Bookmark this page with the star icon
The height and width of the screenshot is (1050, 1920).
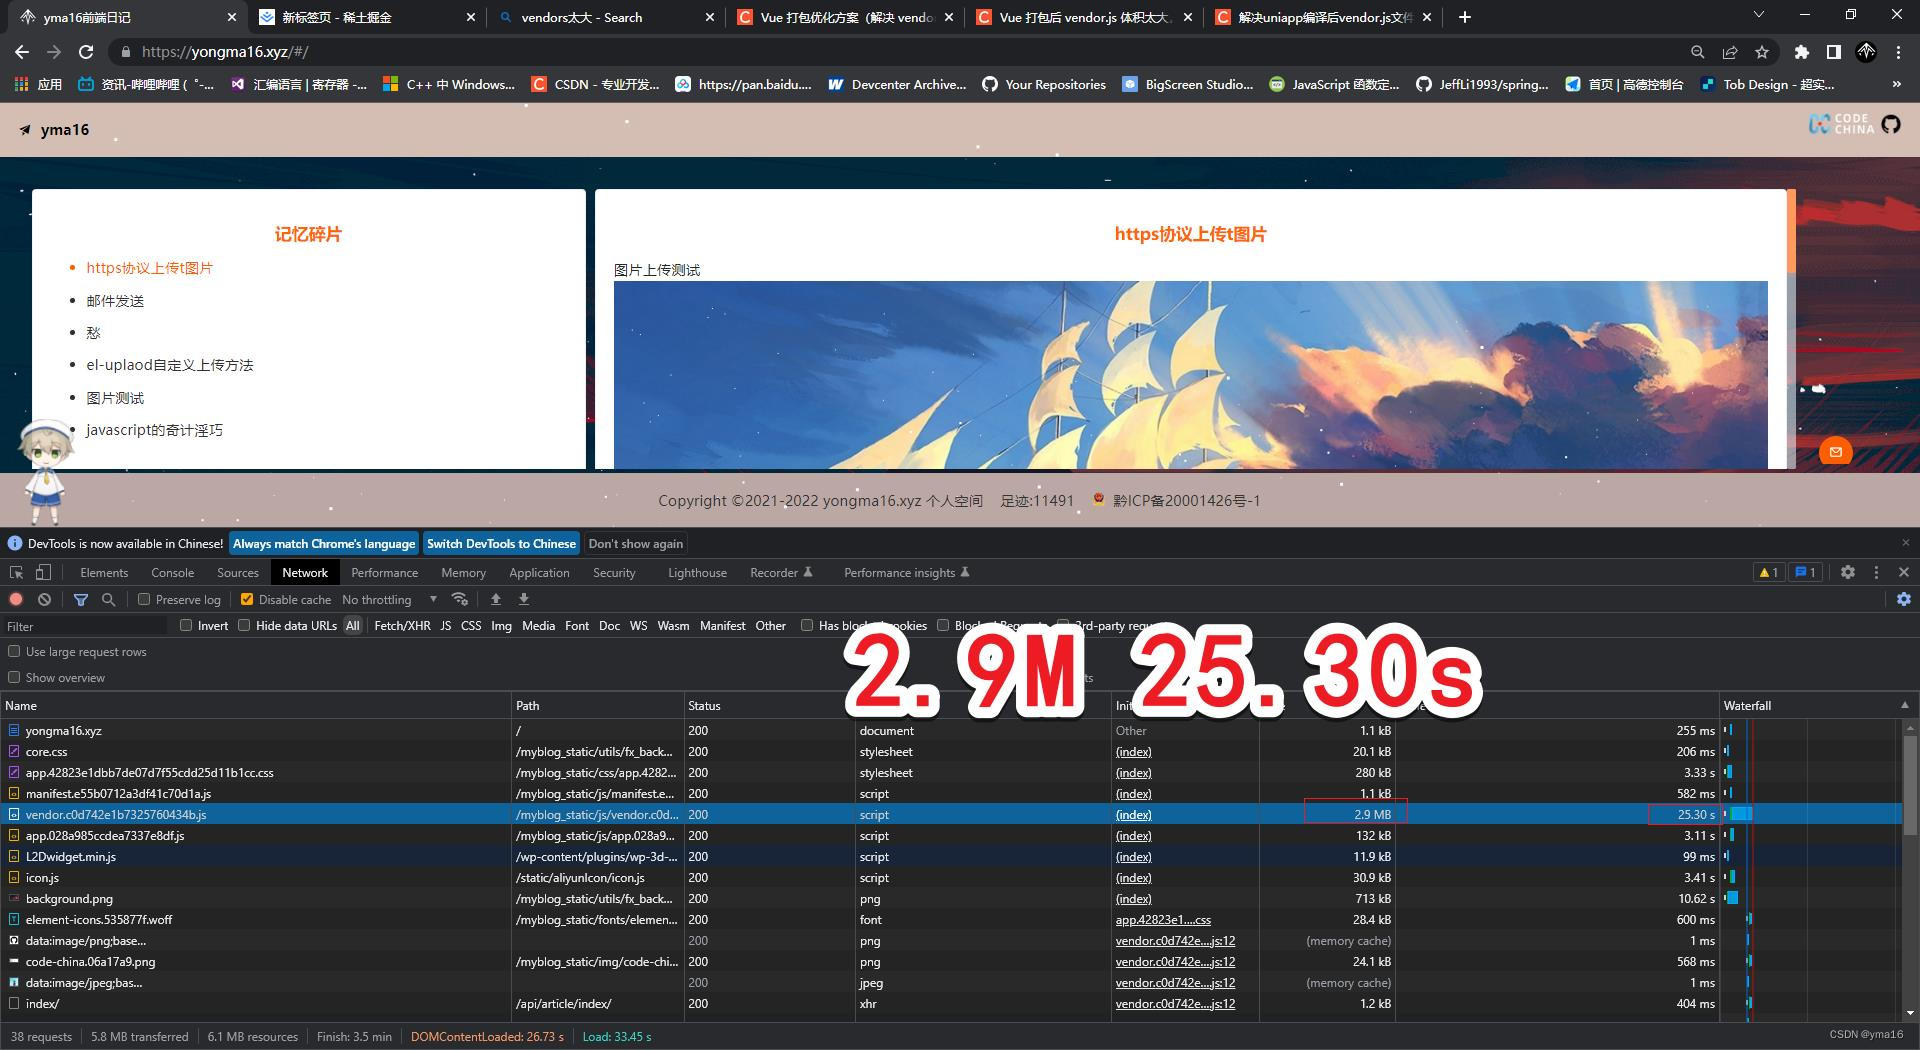click(x=1762, y=52)
